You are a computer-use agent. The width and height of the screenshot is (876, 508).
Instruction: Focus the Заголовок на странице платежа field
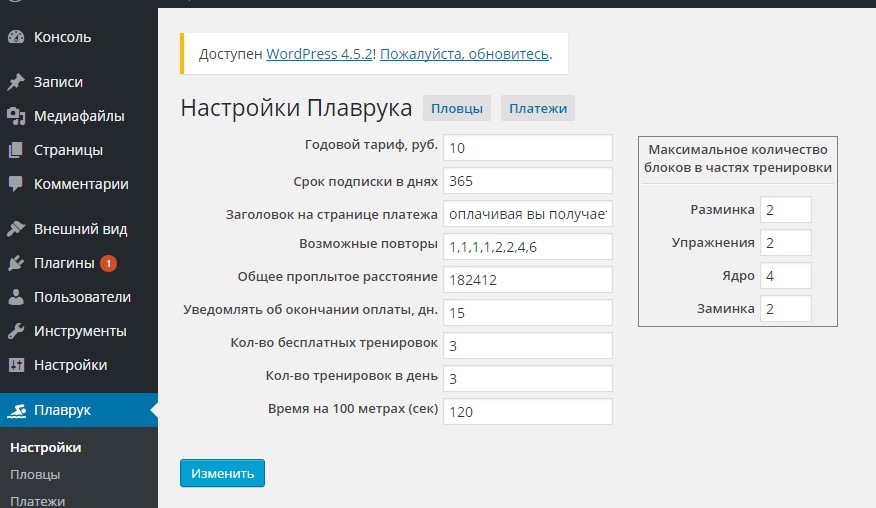coord(528,214)
